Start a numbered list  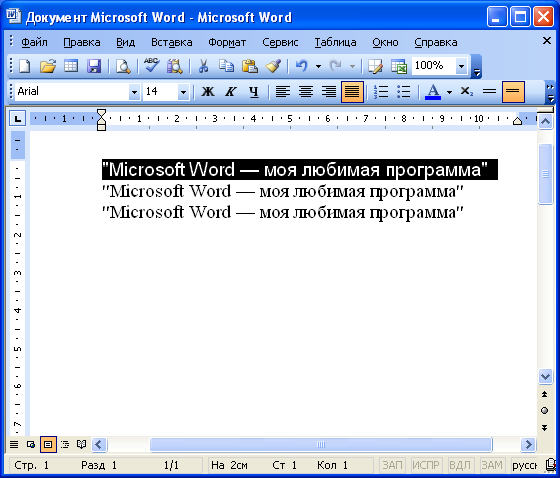tap(381, 92)
